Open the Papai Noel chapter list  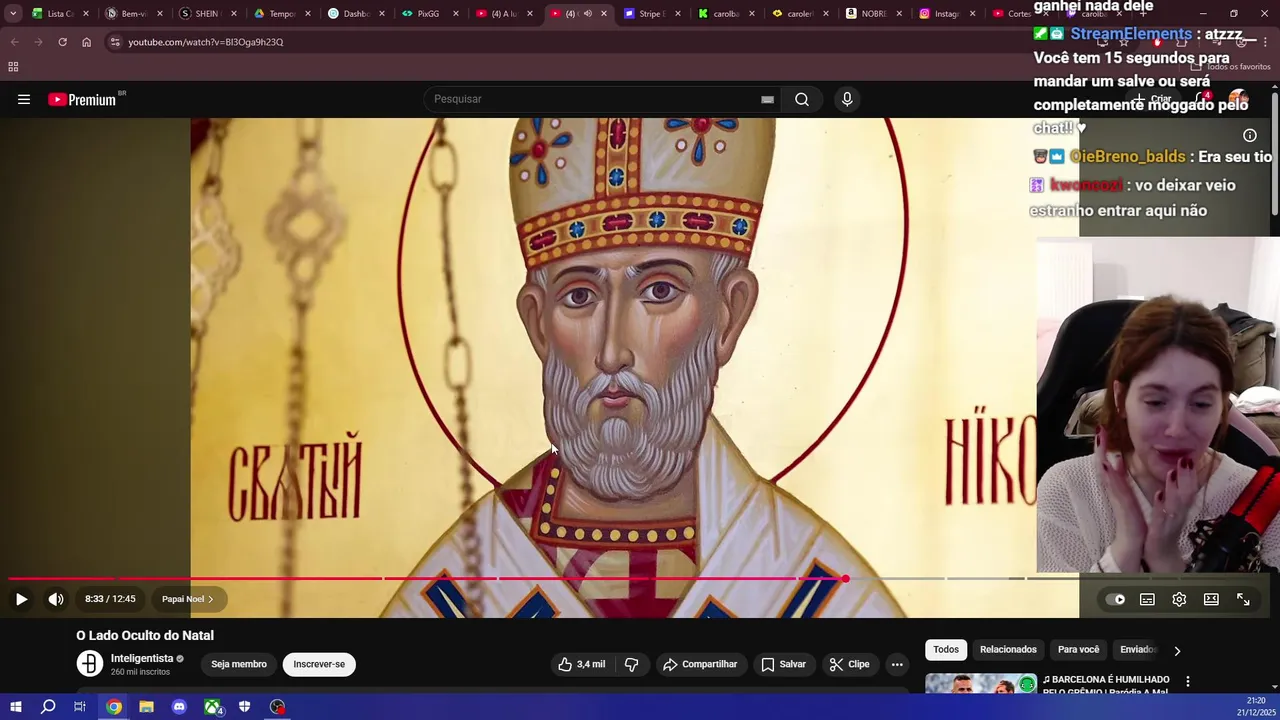pyautogui.click(x=188, y=599)
